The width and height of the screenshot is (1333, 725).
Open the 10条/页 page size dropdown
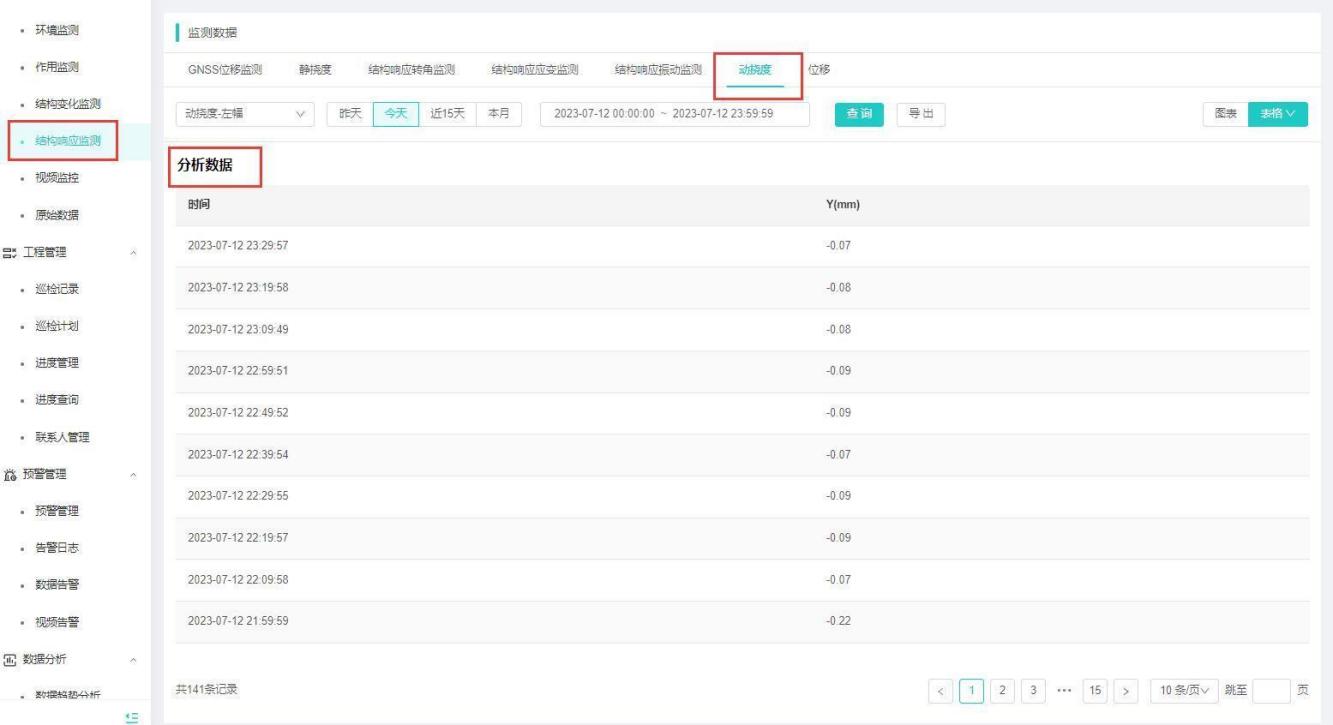pos(1183,691)
